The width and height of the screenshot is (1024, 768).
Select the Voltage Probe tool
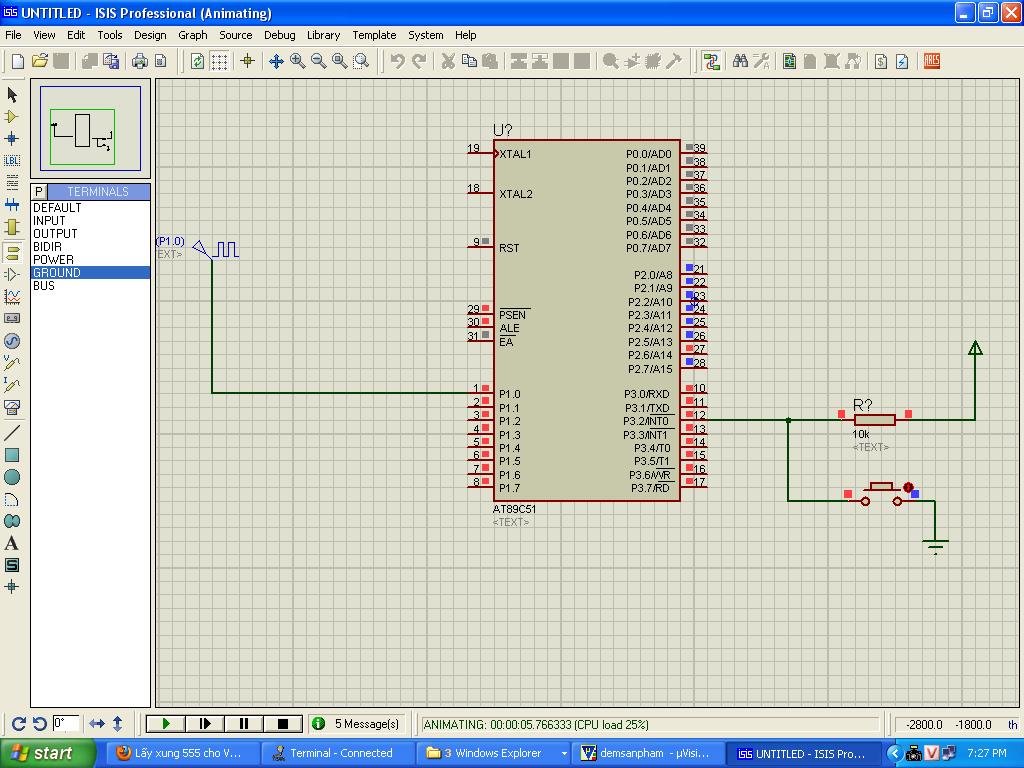click(x=12, y=363)
